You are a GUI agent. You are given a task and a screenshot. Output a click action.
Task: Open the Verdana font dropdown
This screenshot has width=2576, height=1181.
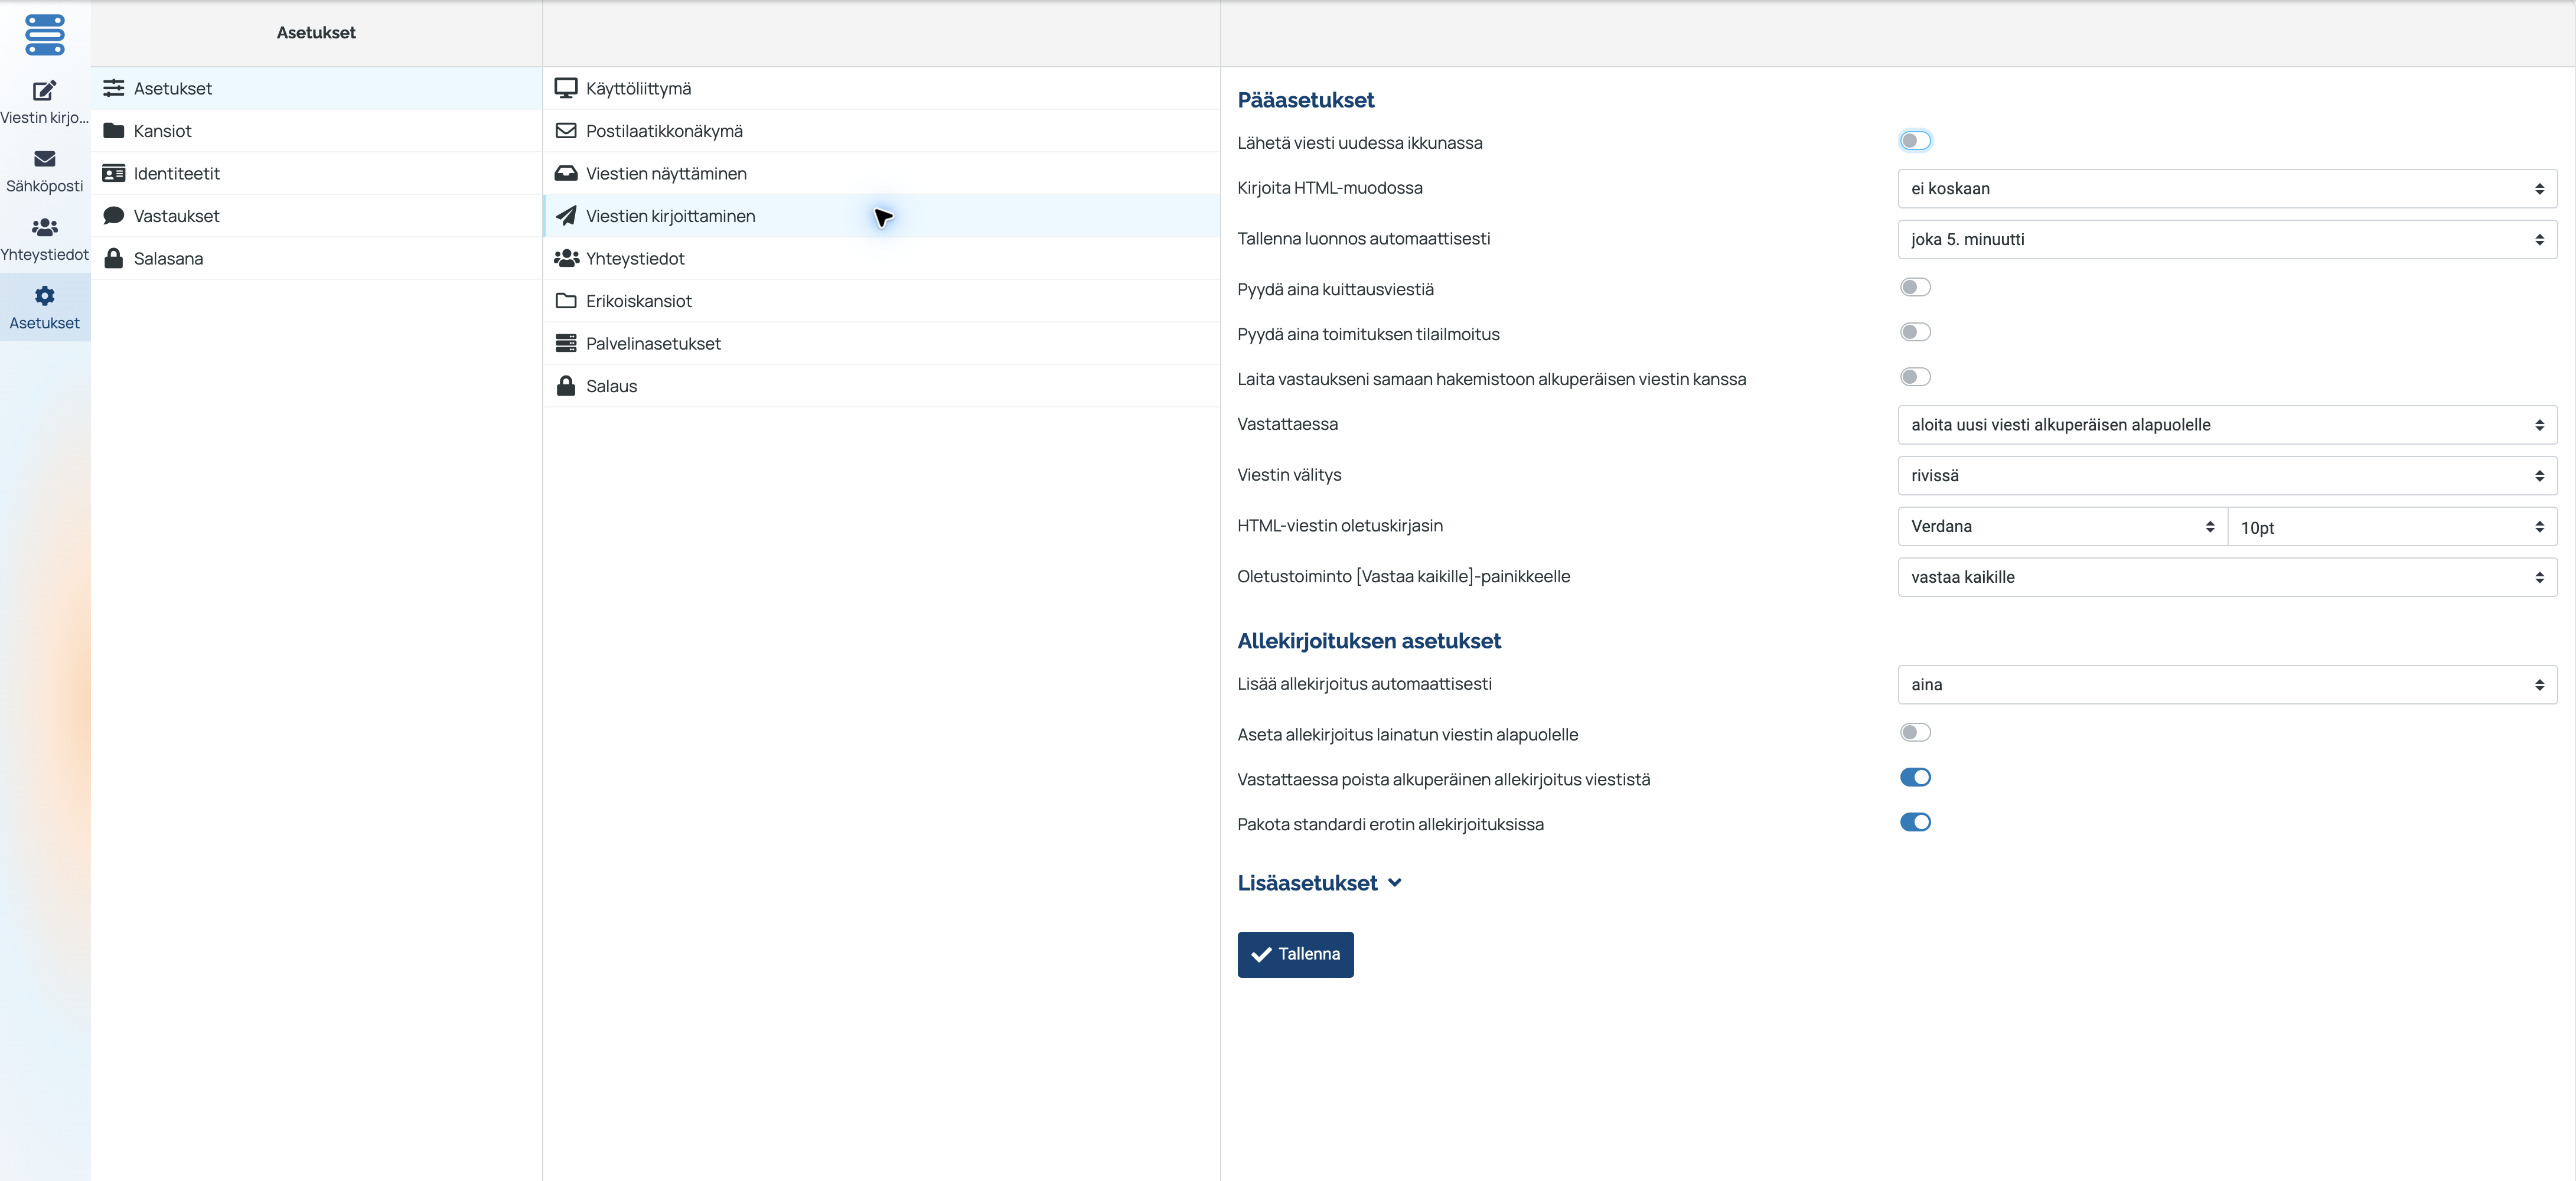[x=2062, y=527]
